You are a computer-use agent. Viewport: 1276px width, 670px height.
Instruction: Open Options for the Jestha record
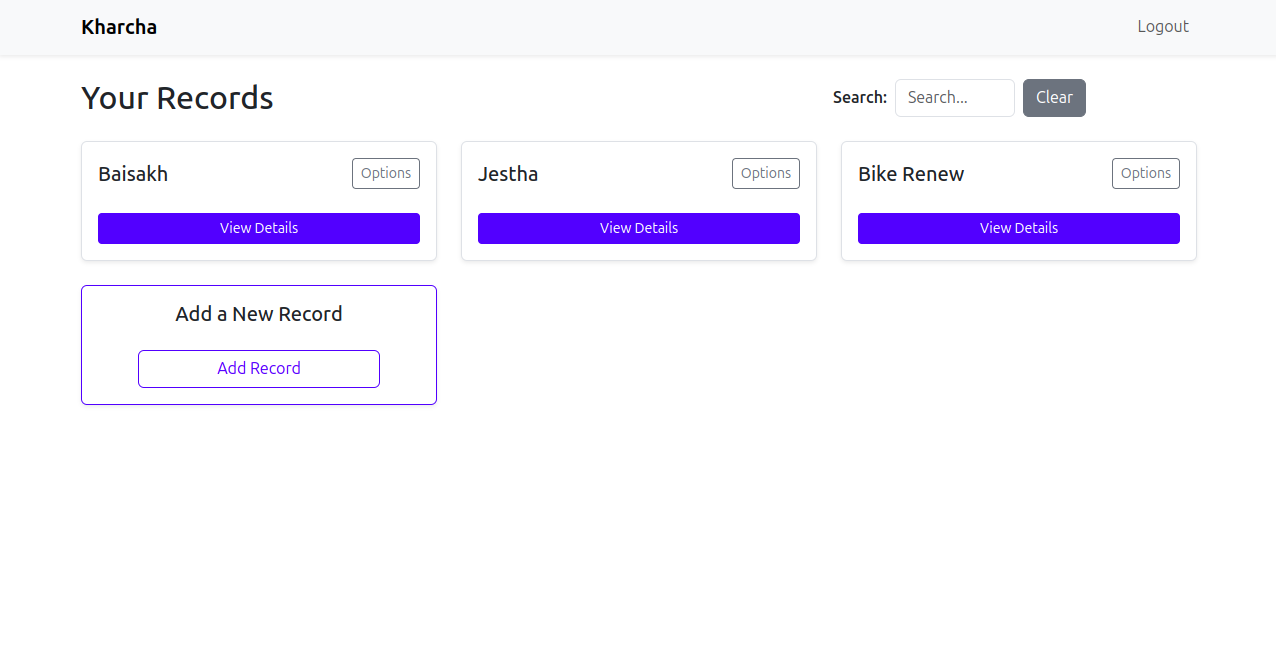pyautogui.click(x=766, y=173)
